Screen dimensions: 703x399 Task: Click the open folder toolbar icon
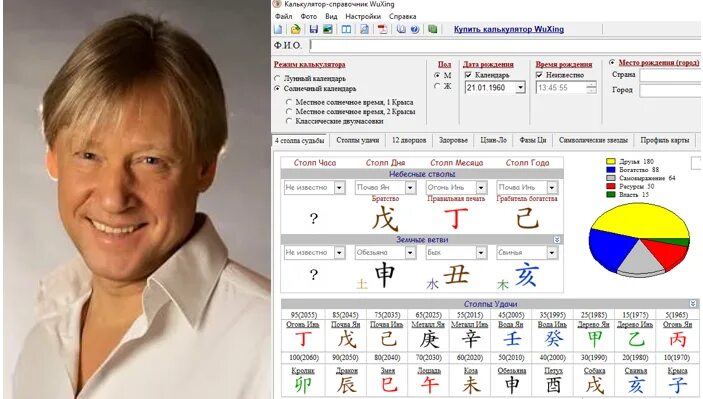point(295,29)
